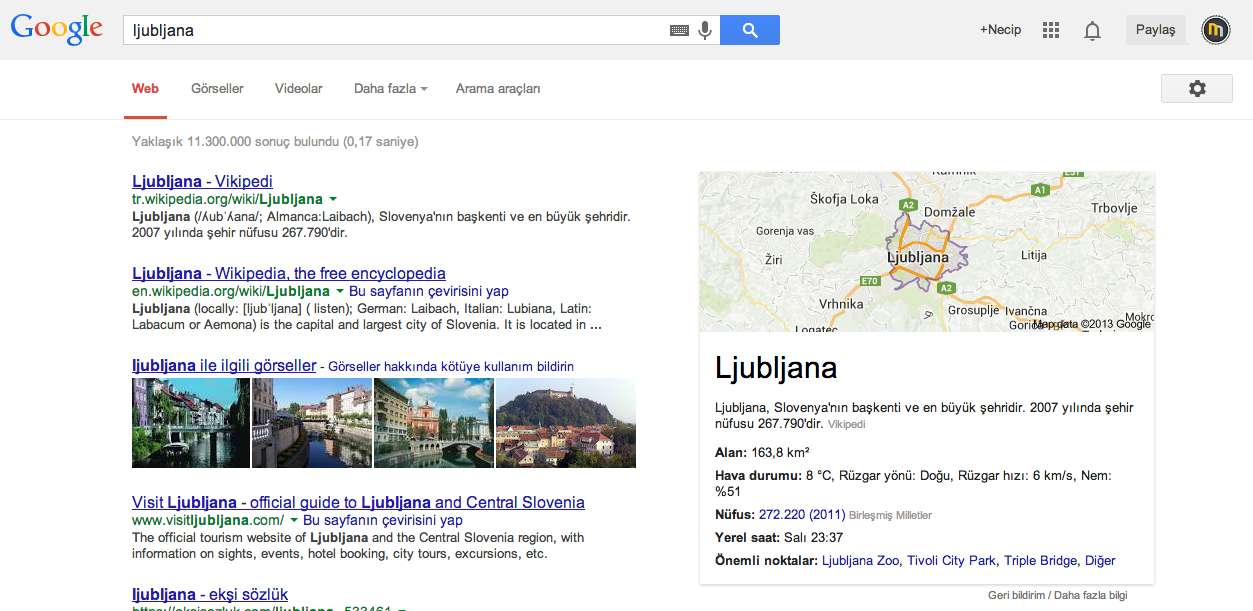Click the Nüfus label link
This screenshot has height=611, width=1253.
pyautogui.click(x=735, y=515)
